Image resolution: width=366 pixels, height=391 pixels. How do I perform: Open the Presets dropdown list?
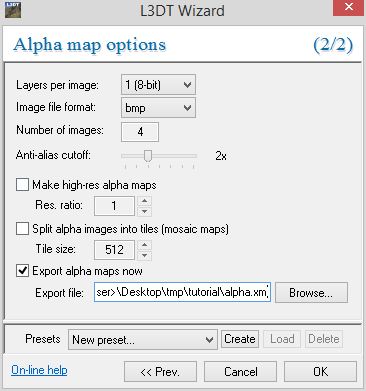143,340
